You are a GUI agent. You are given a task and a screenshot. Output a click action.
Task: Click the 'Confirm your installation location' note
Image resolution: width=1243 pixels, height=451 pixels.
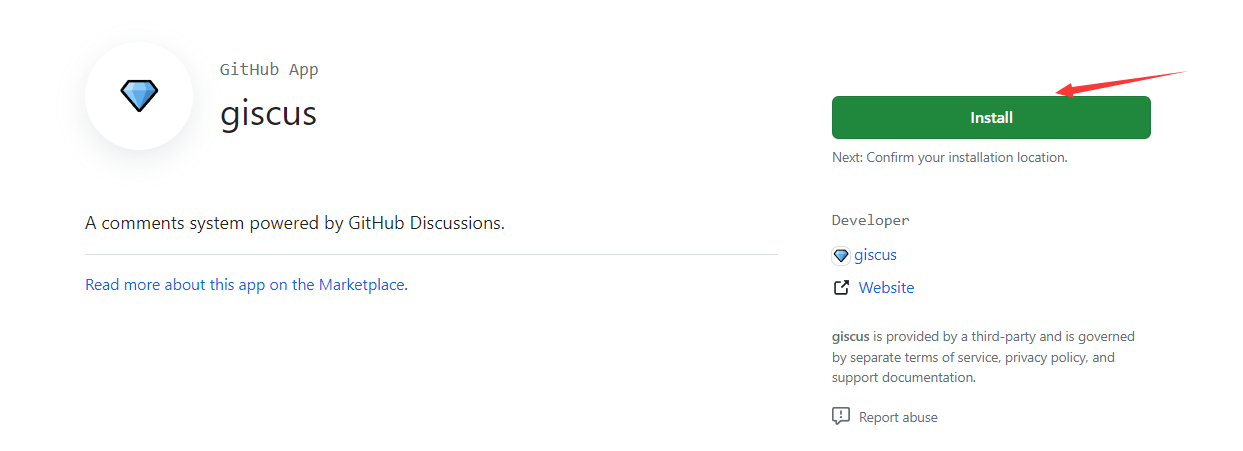point(949,158)
